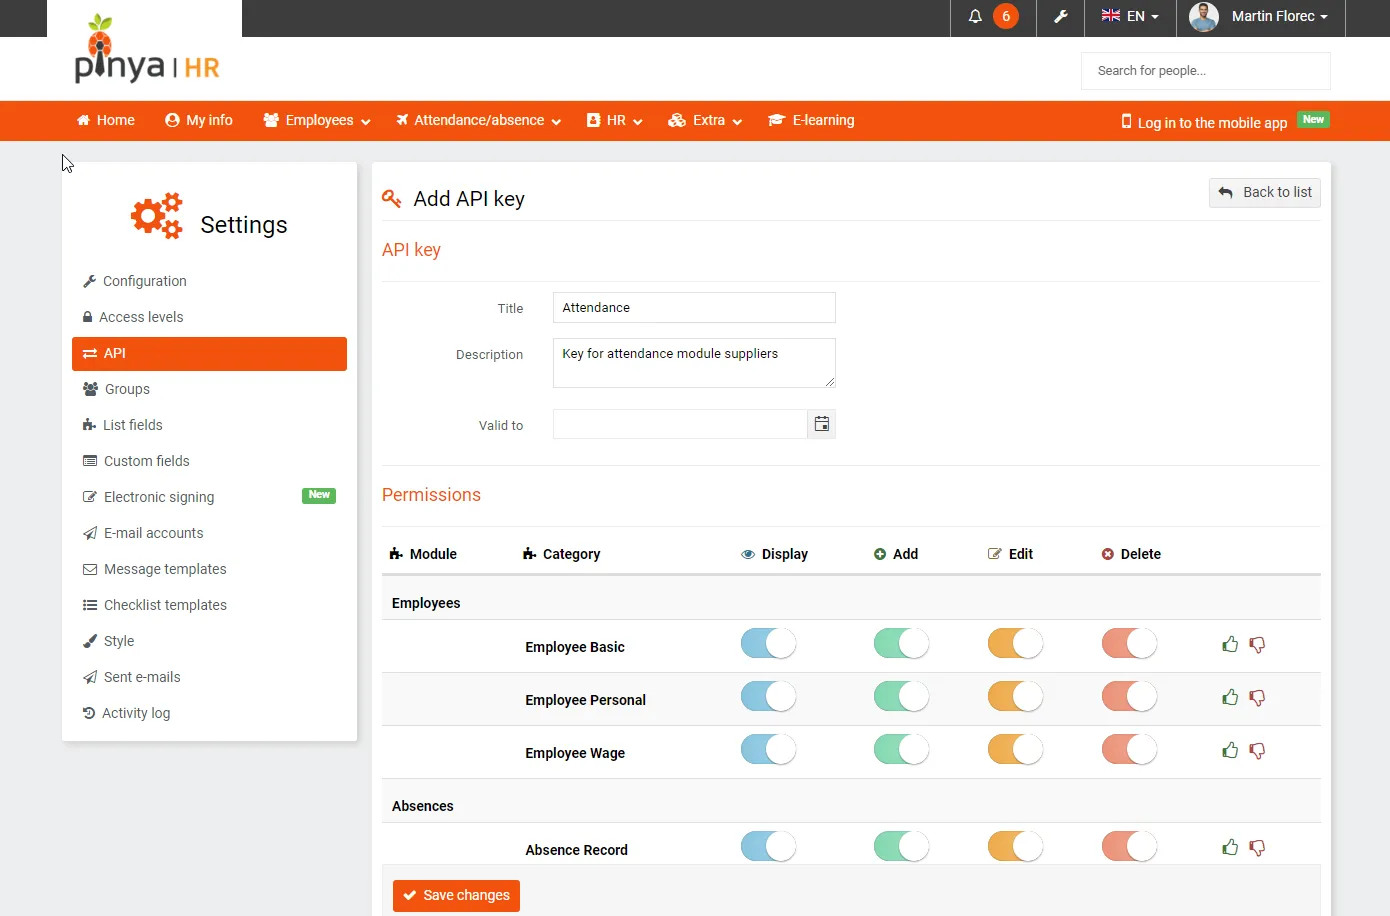
Task: Click the Title input field
Action: (x=694, y=307)
